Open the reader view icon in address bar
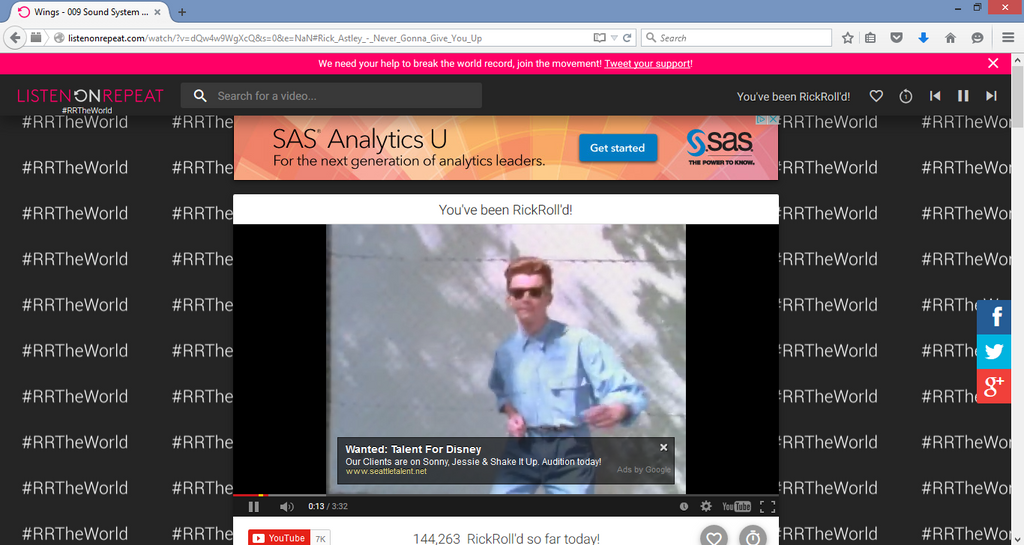The height and width of the screenshot is (545, 1024). point(600,38)
